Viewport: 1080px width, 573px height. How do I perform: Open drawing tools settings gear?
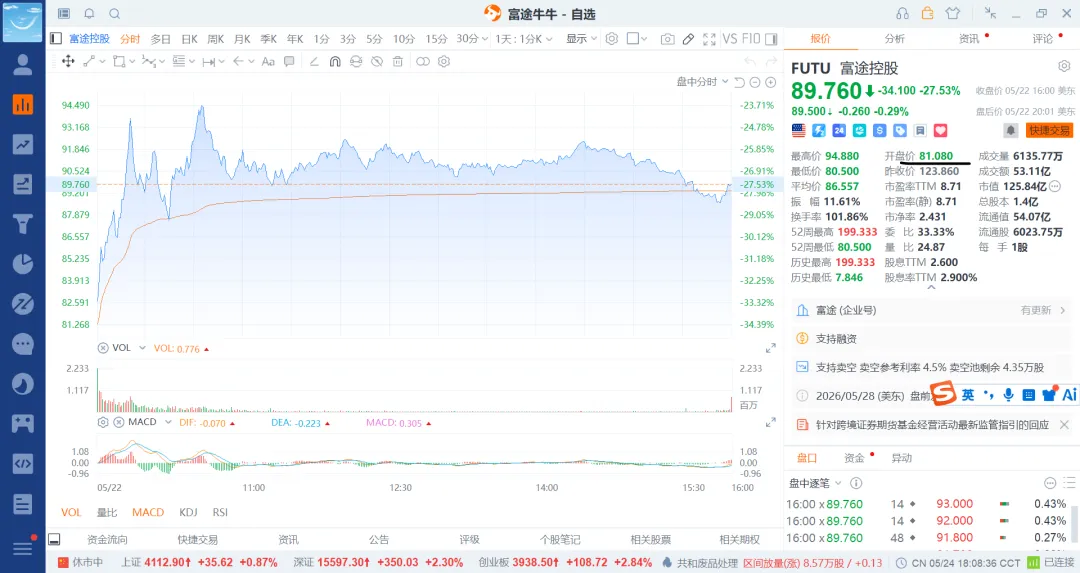pos(444,61)
